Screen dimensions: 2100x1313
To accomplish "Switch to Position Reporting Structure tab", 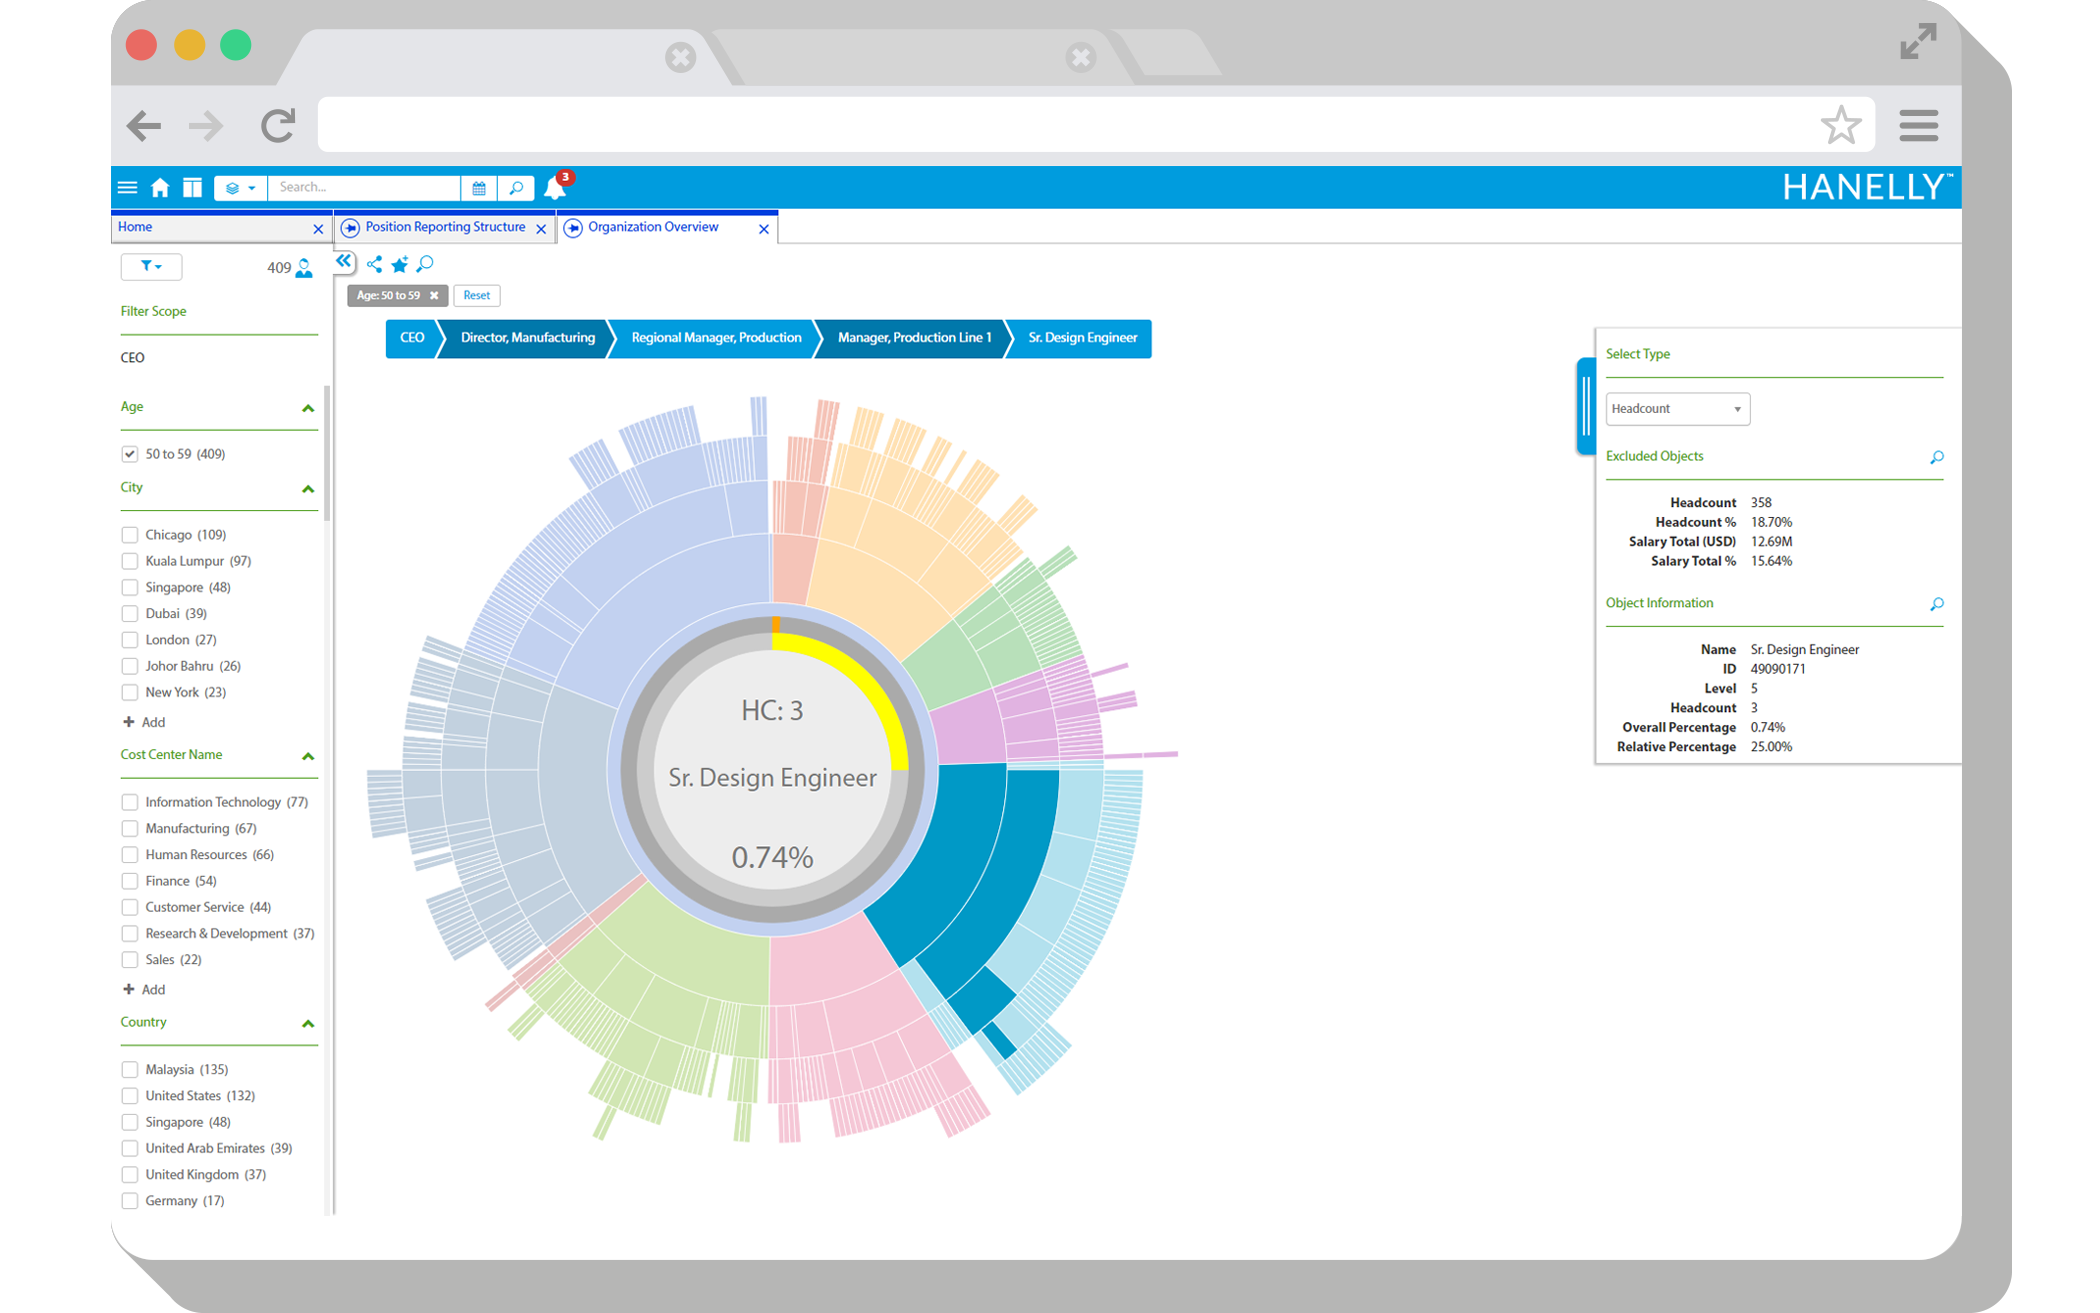I will [x=444, y=228].
